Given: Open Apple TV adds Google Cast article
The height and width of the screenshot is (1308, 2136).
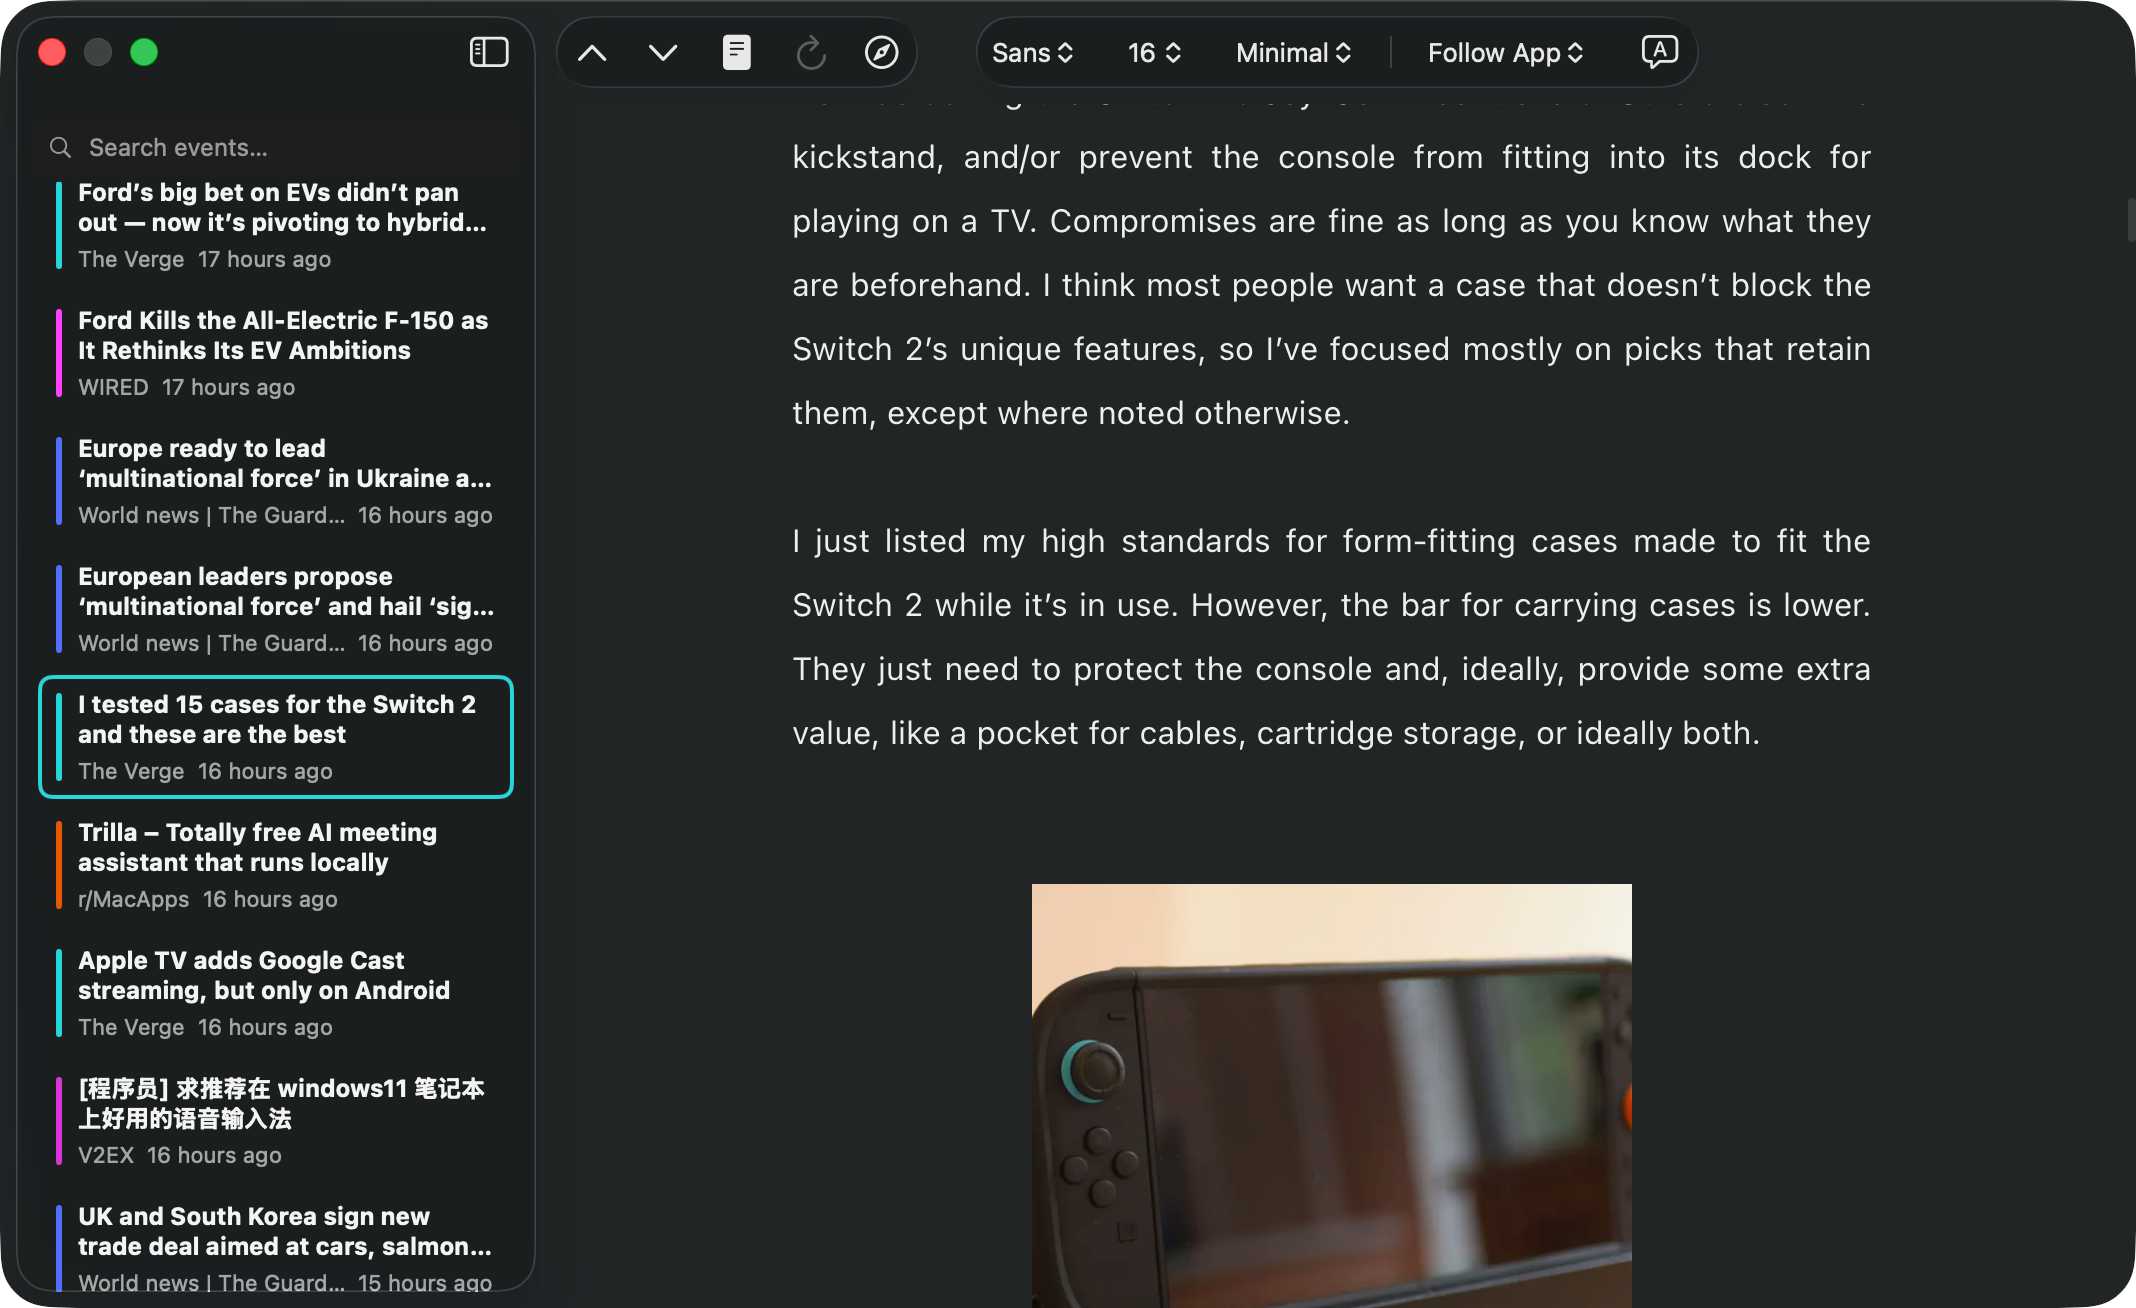Looking at the screenshot, I should [x=276, y=993].
